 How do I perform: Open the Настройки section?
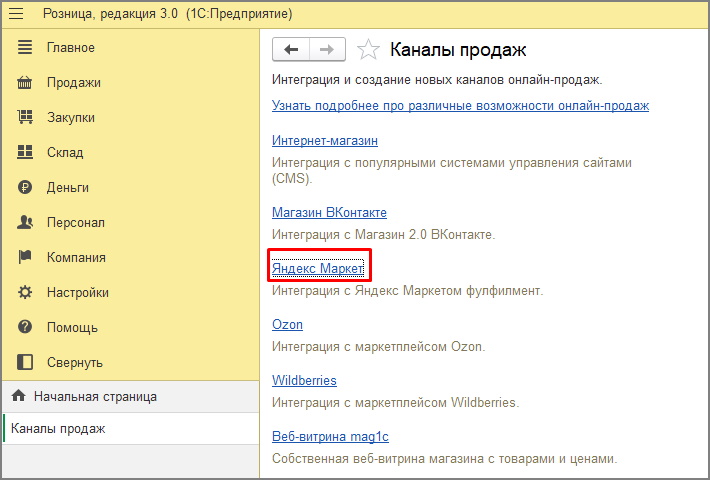point(77,293)
